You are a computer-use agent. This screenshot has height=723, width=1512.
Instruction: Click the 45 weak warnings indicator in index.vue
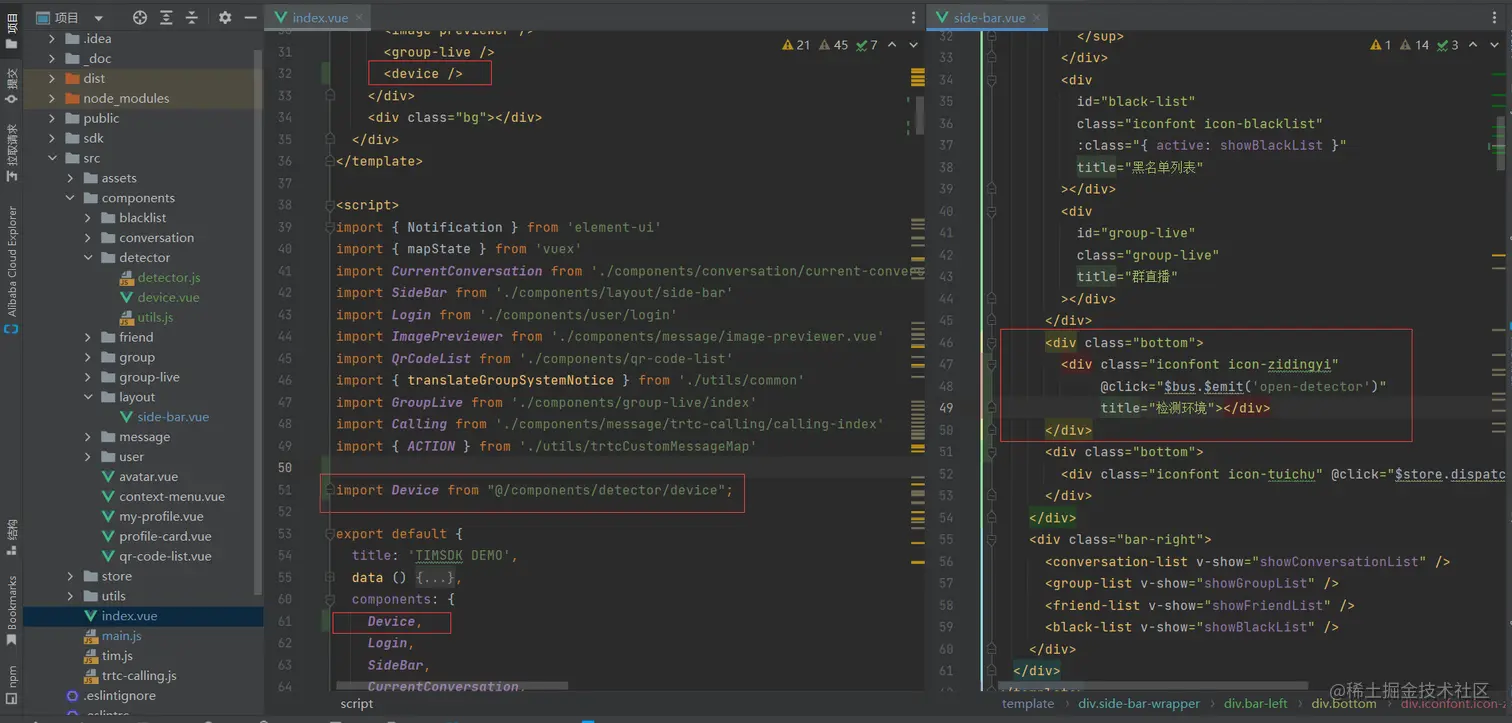tap(833, 45)
